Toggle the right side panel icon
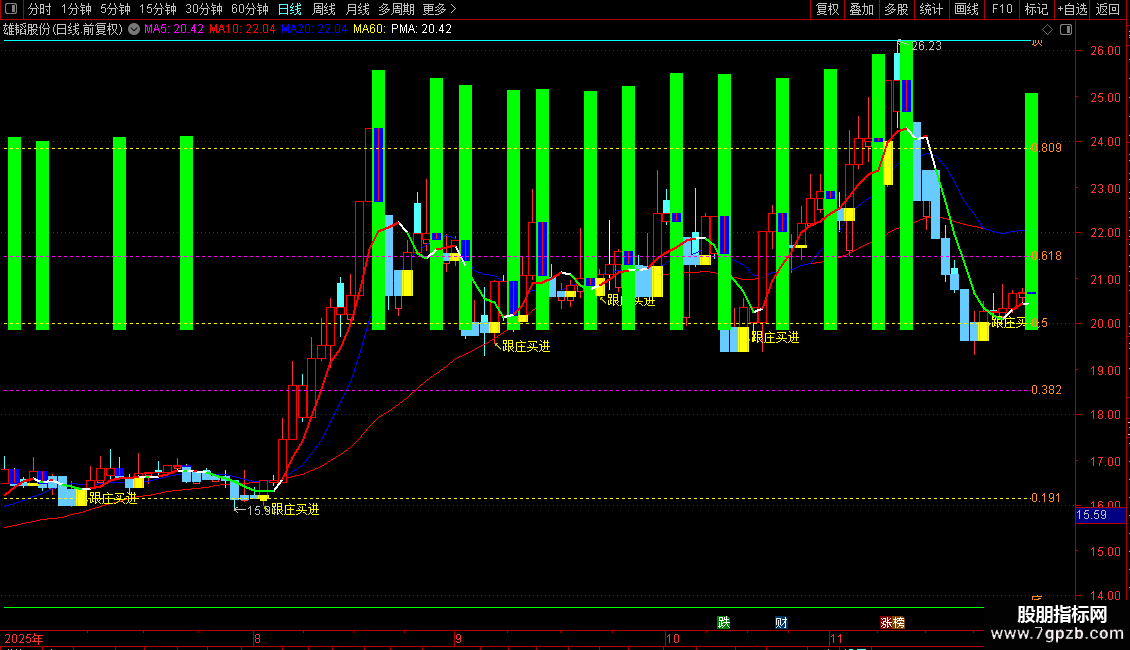Image resolution: width=1130 pixels, height=650 pixels. click(1066, 30)
